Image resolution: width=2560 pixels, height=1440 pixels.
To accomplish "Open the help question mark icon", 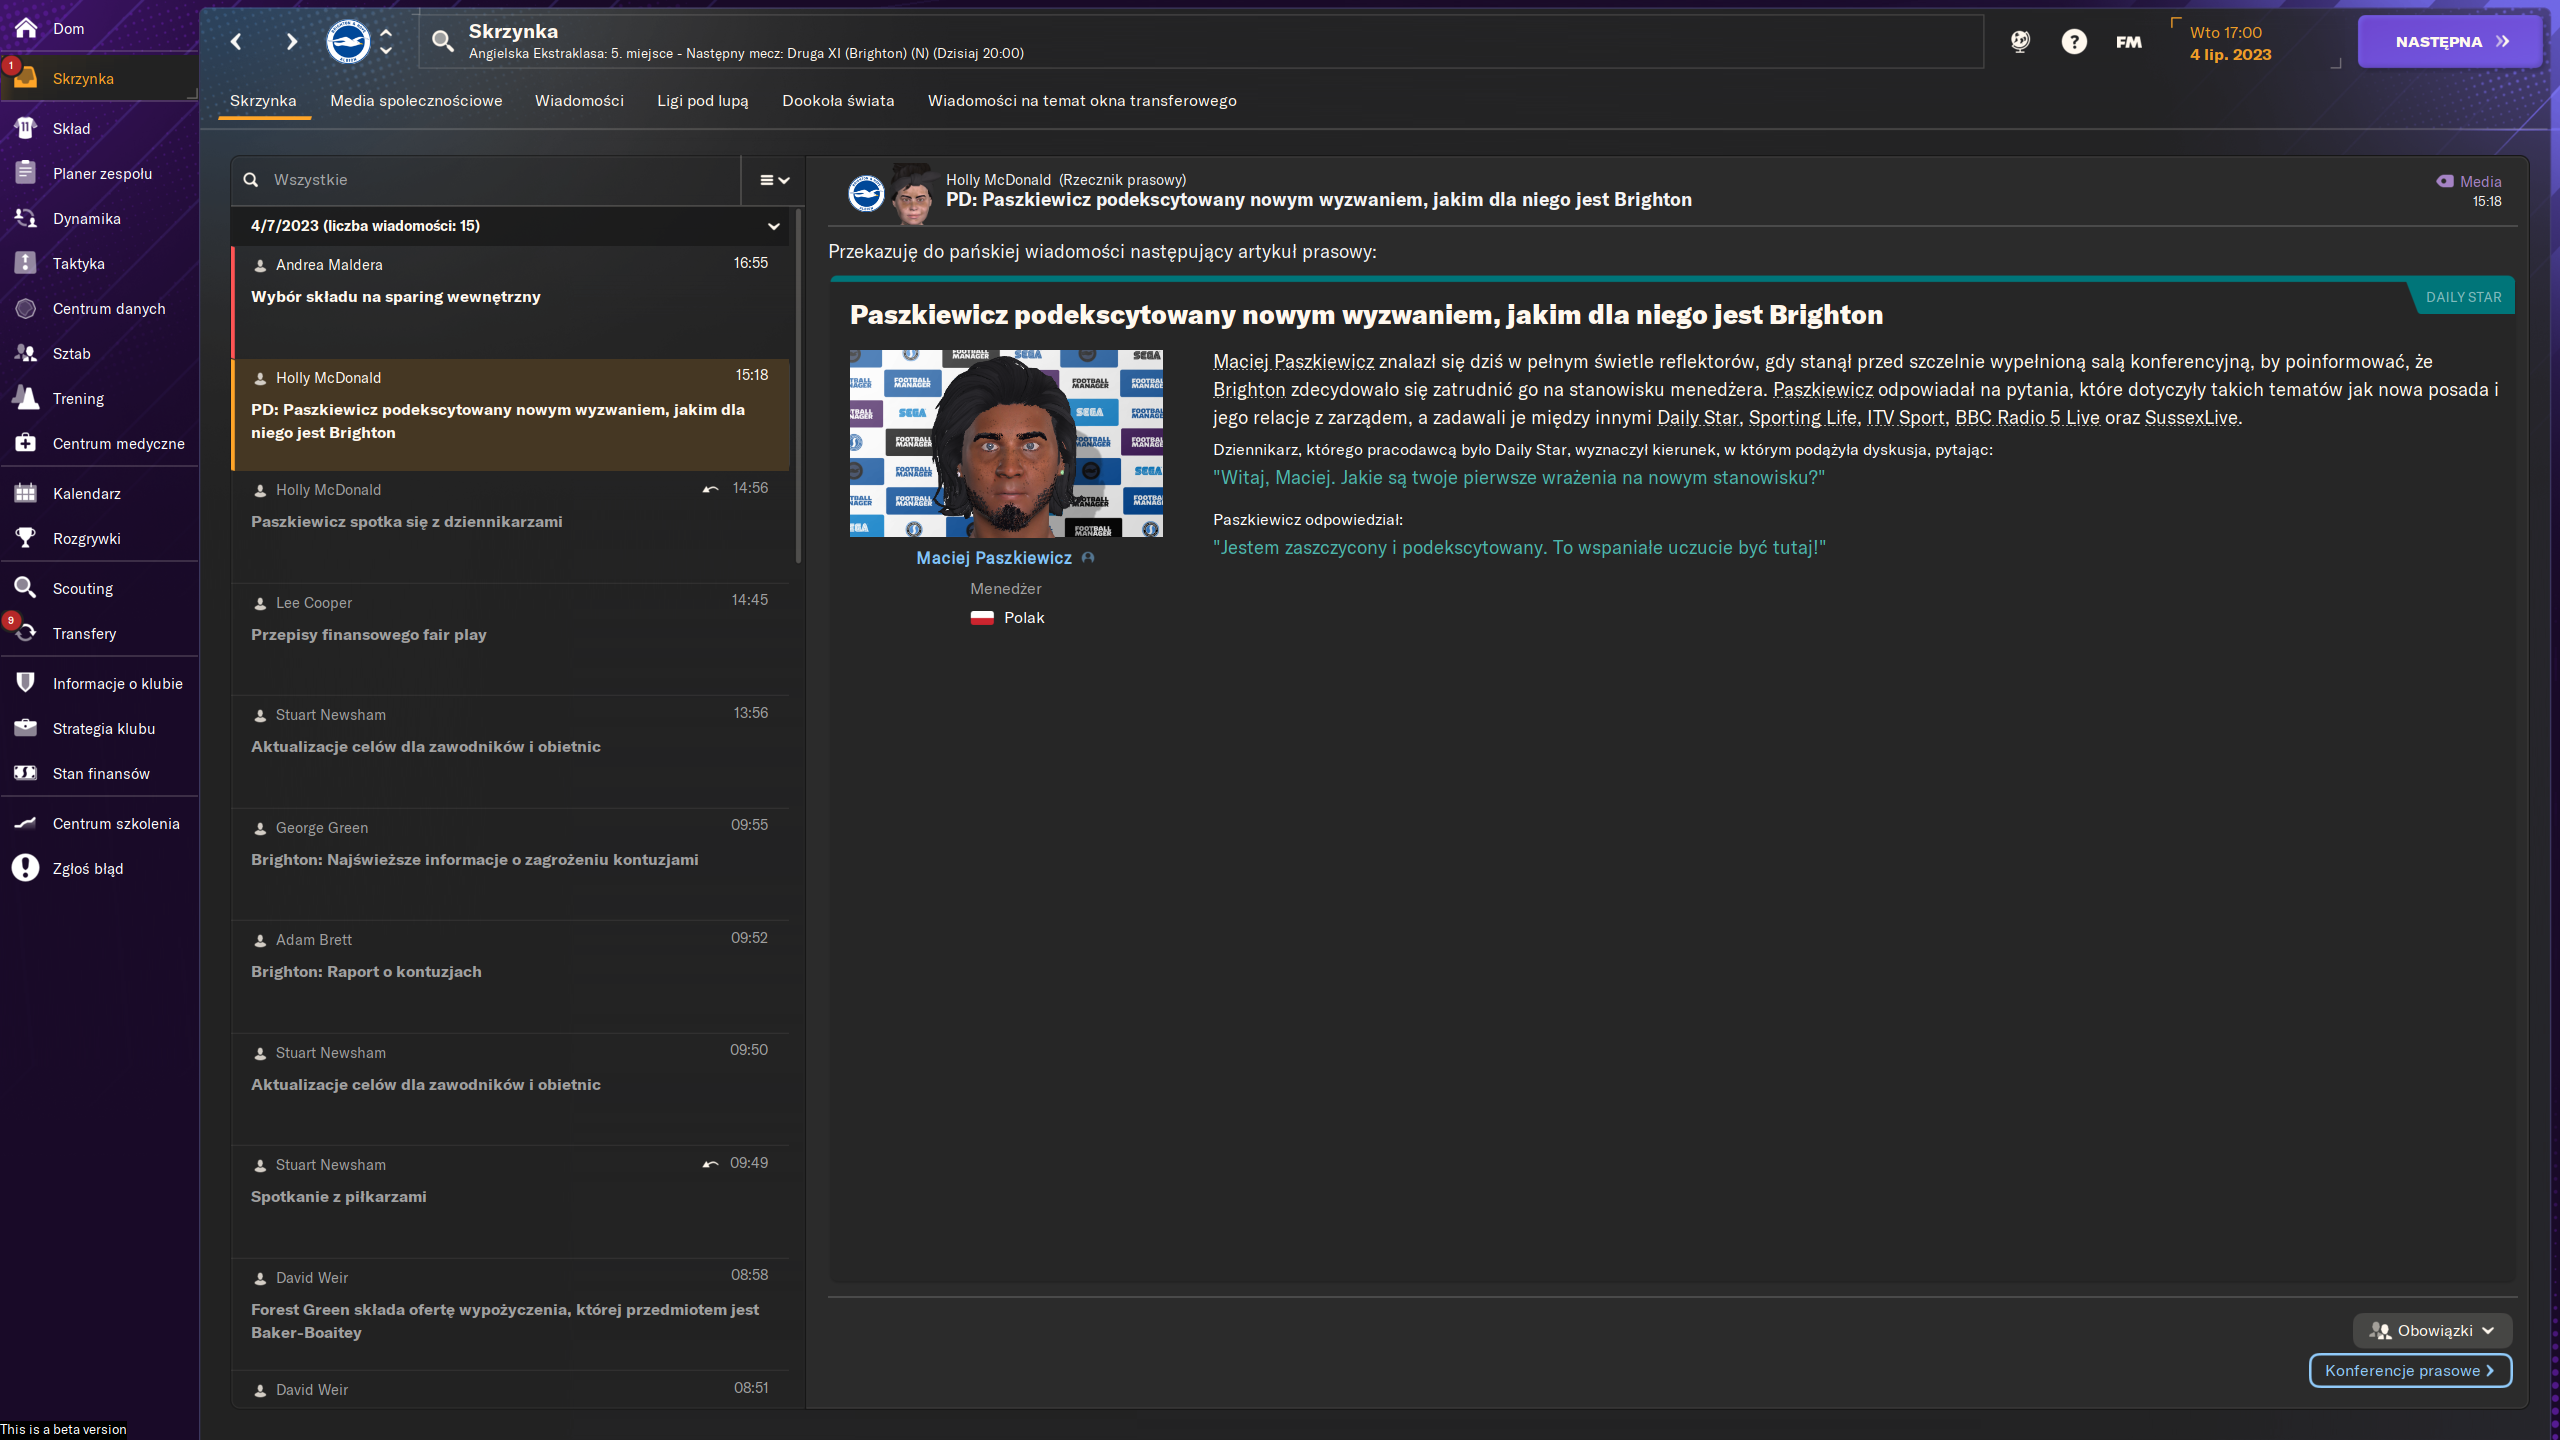I will click(x=2074, y=42).
